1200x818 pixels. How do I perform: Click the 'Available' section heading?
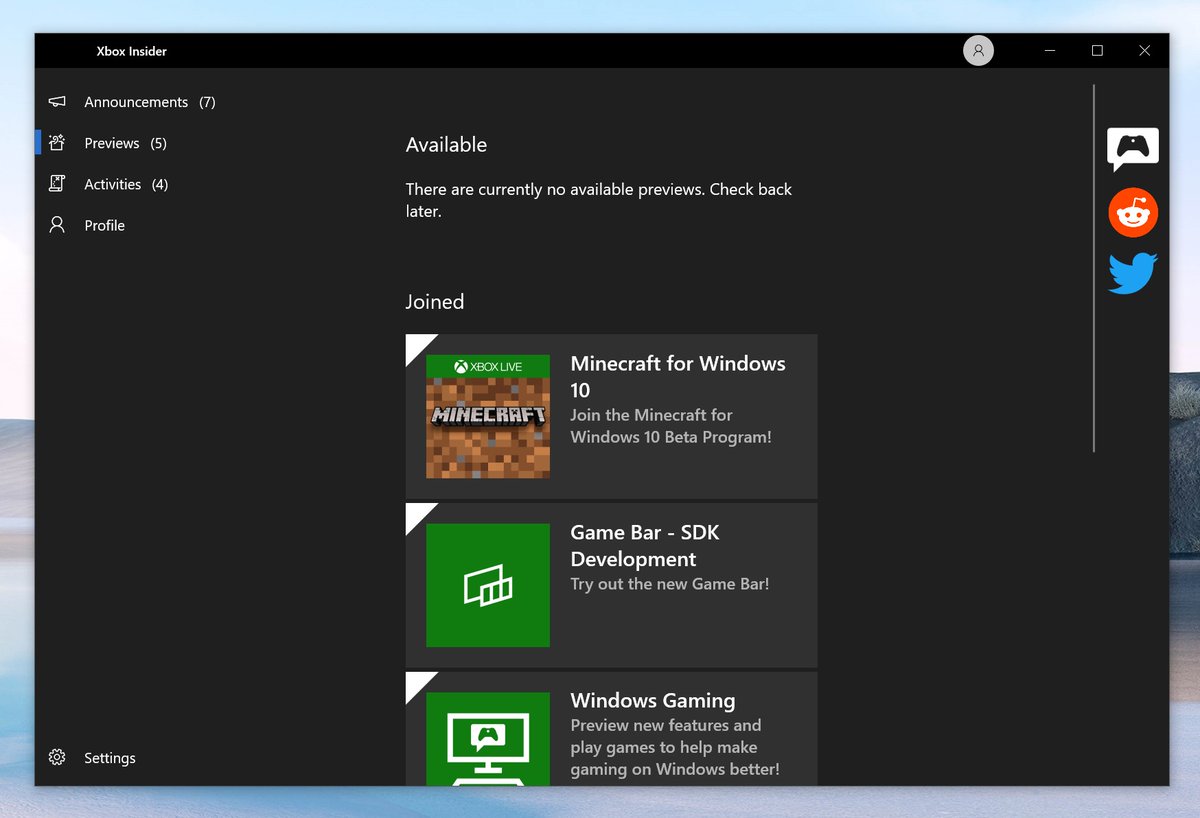pos(446,145)
